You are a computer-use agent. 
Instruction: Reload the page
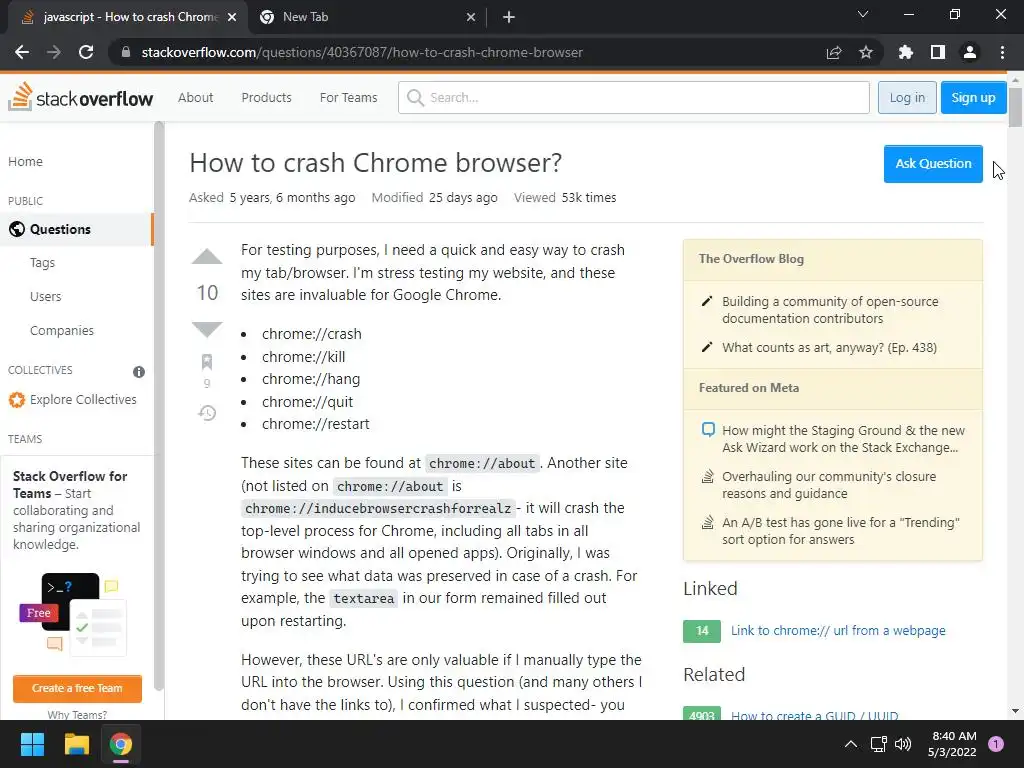coord(86,52)
